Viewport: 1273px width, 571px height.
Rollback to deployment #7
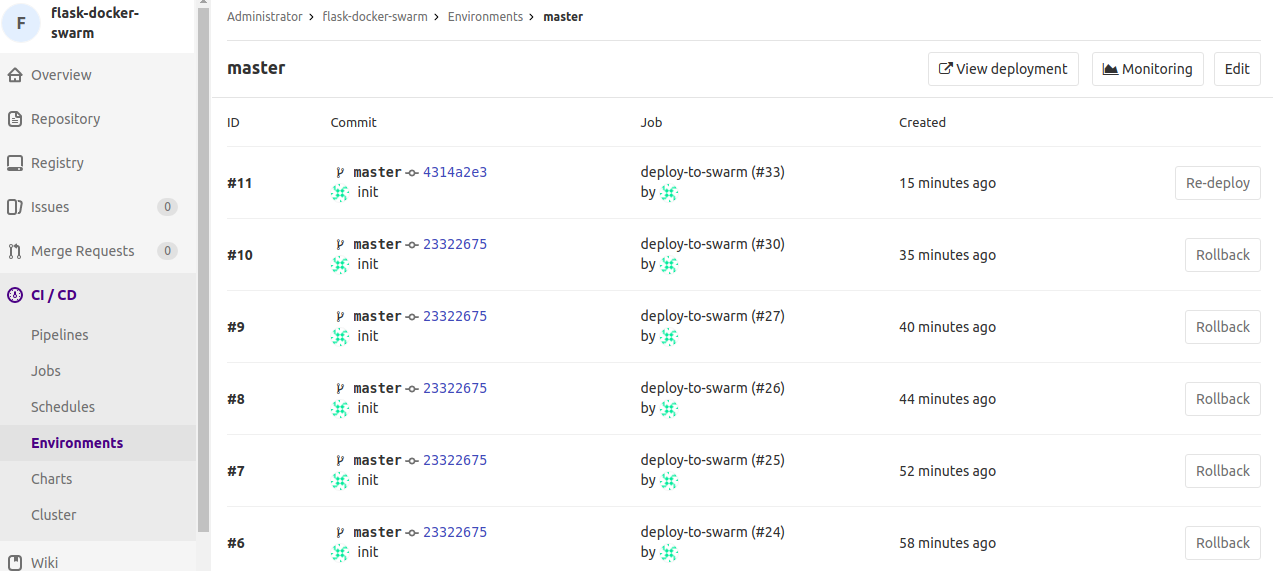coord(1222,471)
